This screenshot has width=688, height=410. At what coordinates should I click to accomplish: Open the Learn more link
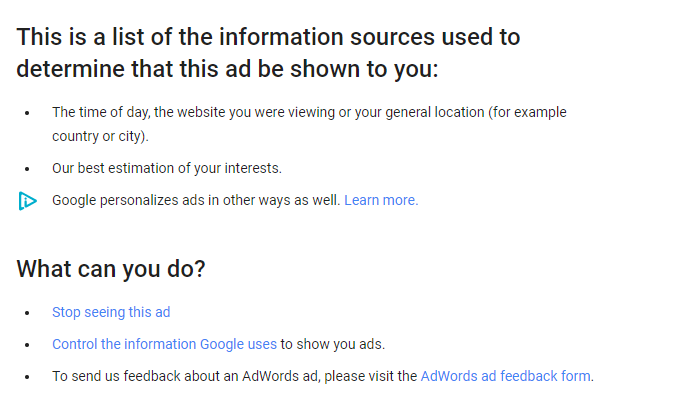point(381,200)
